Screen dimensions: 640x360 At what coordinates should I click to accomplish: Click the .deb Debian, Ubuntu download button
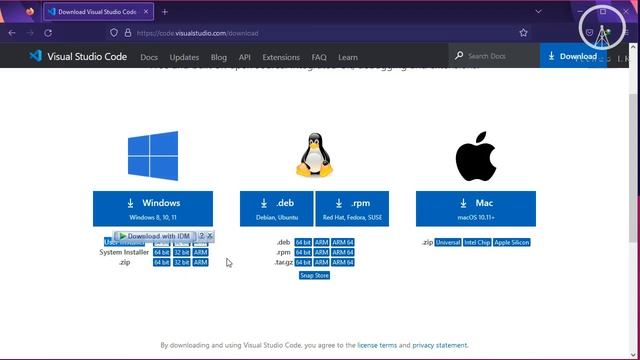277,209
